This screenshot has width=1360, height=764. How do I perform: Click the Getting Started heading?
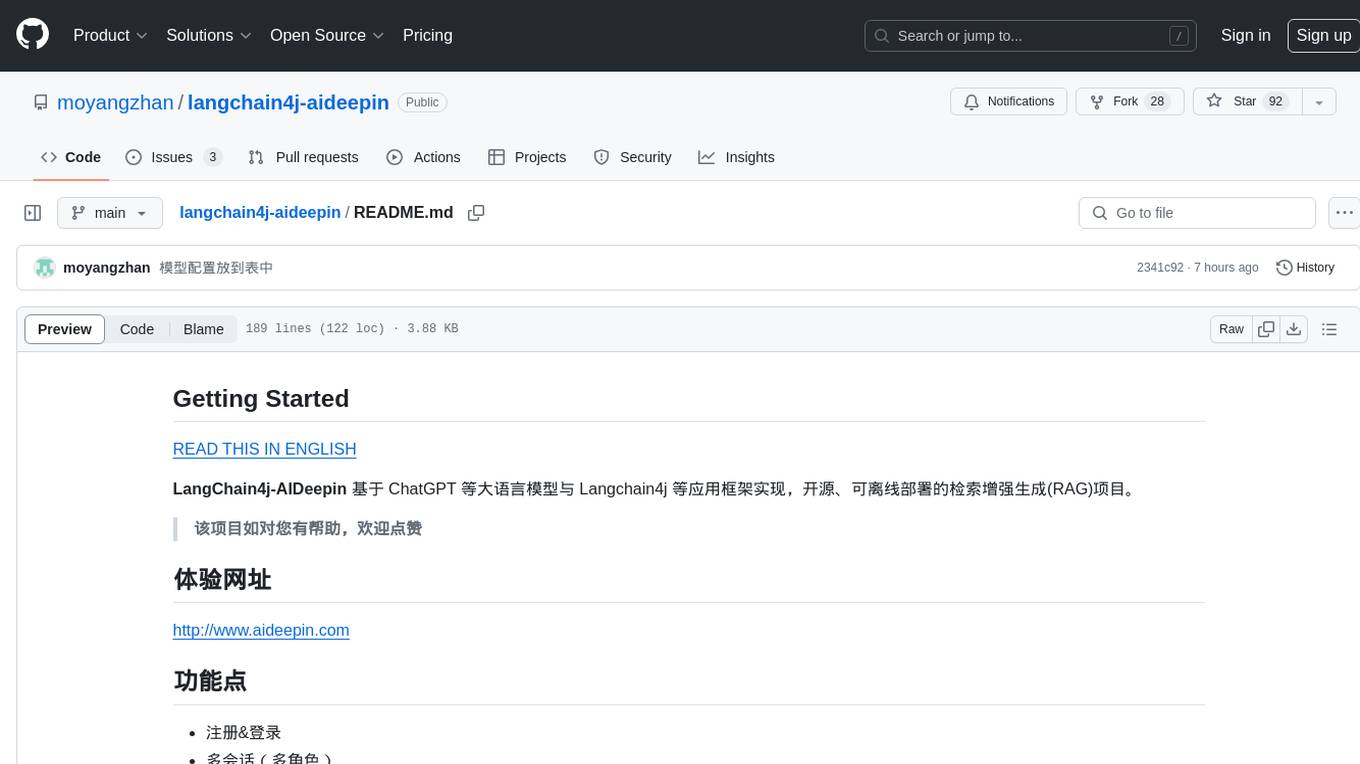tap(261, 398)
